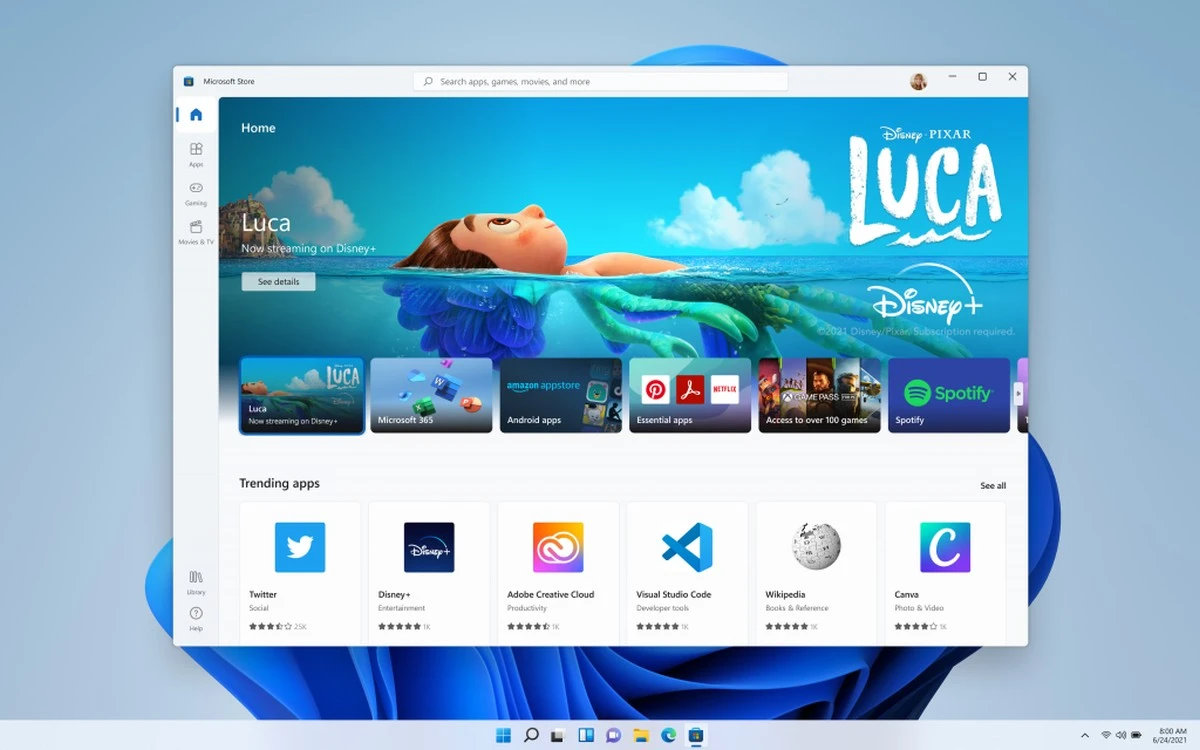Launch Microsoft Edge from the taskbar

667,735
